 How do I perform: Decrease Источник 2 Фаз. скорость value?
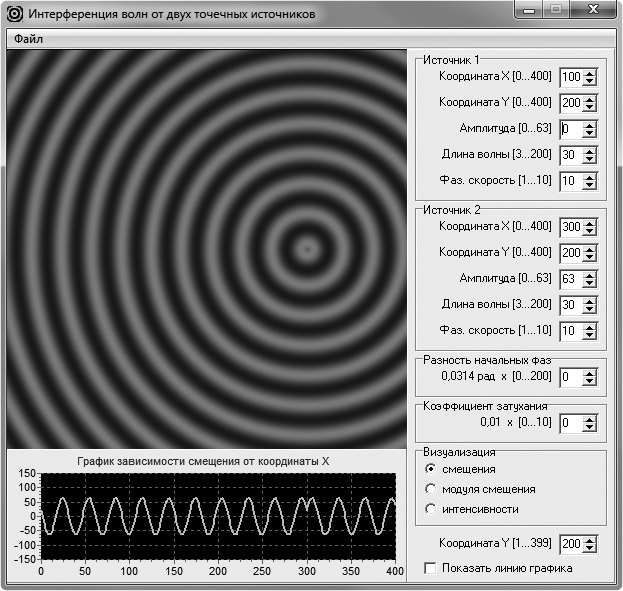click(x=590, y=336)
